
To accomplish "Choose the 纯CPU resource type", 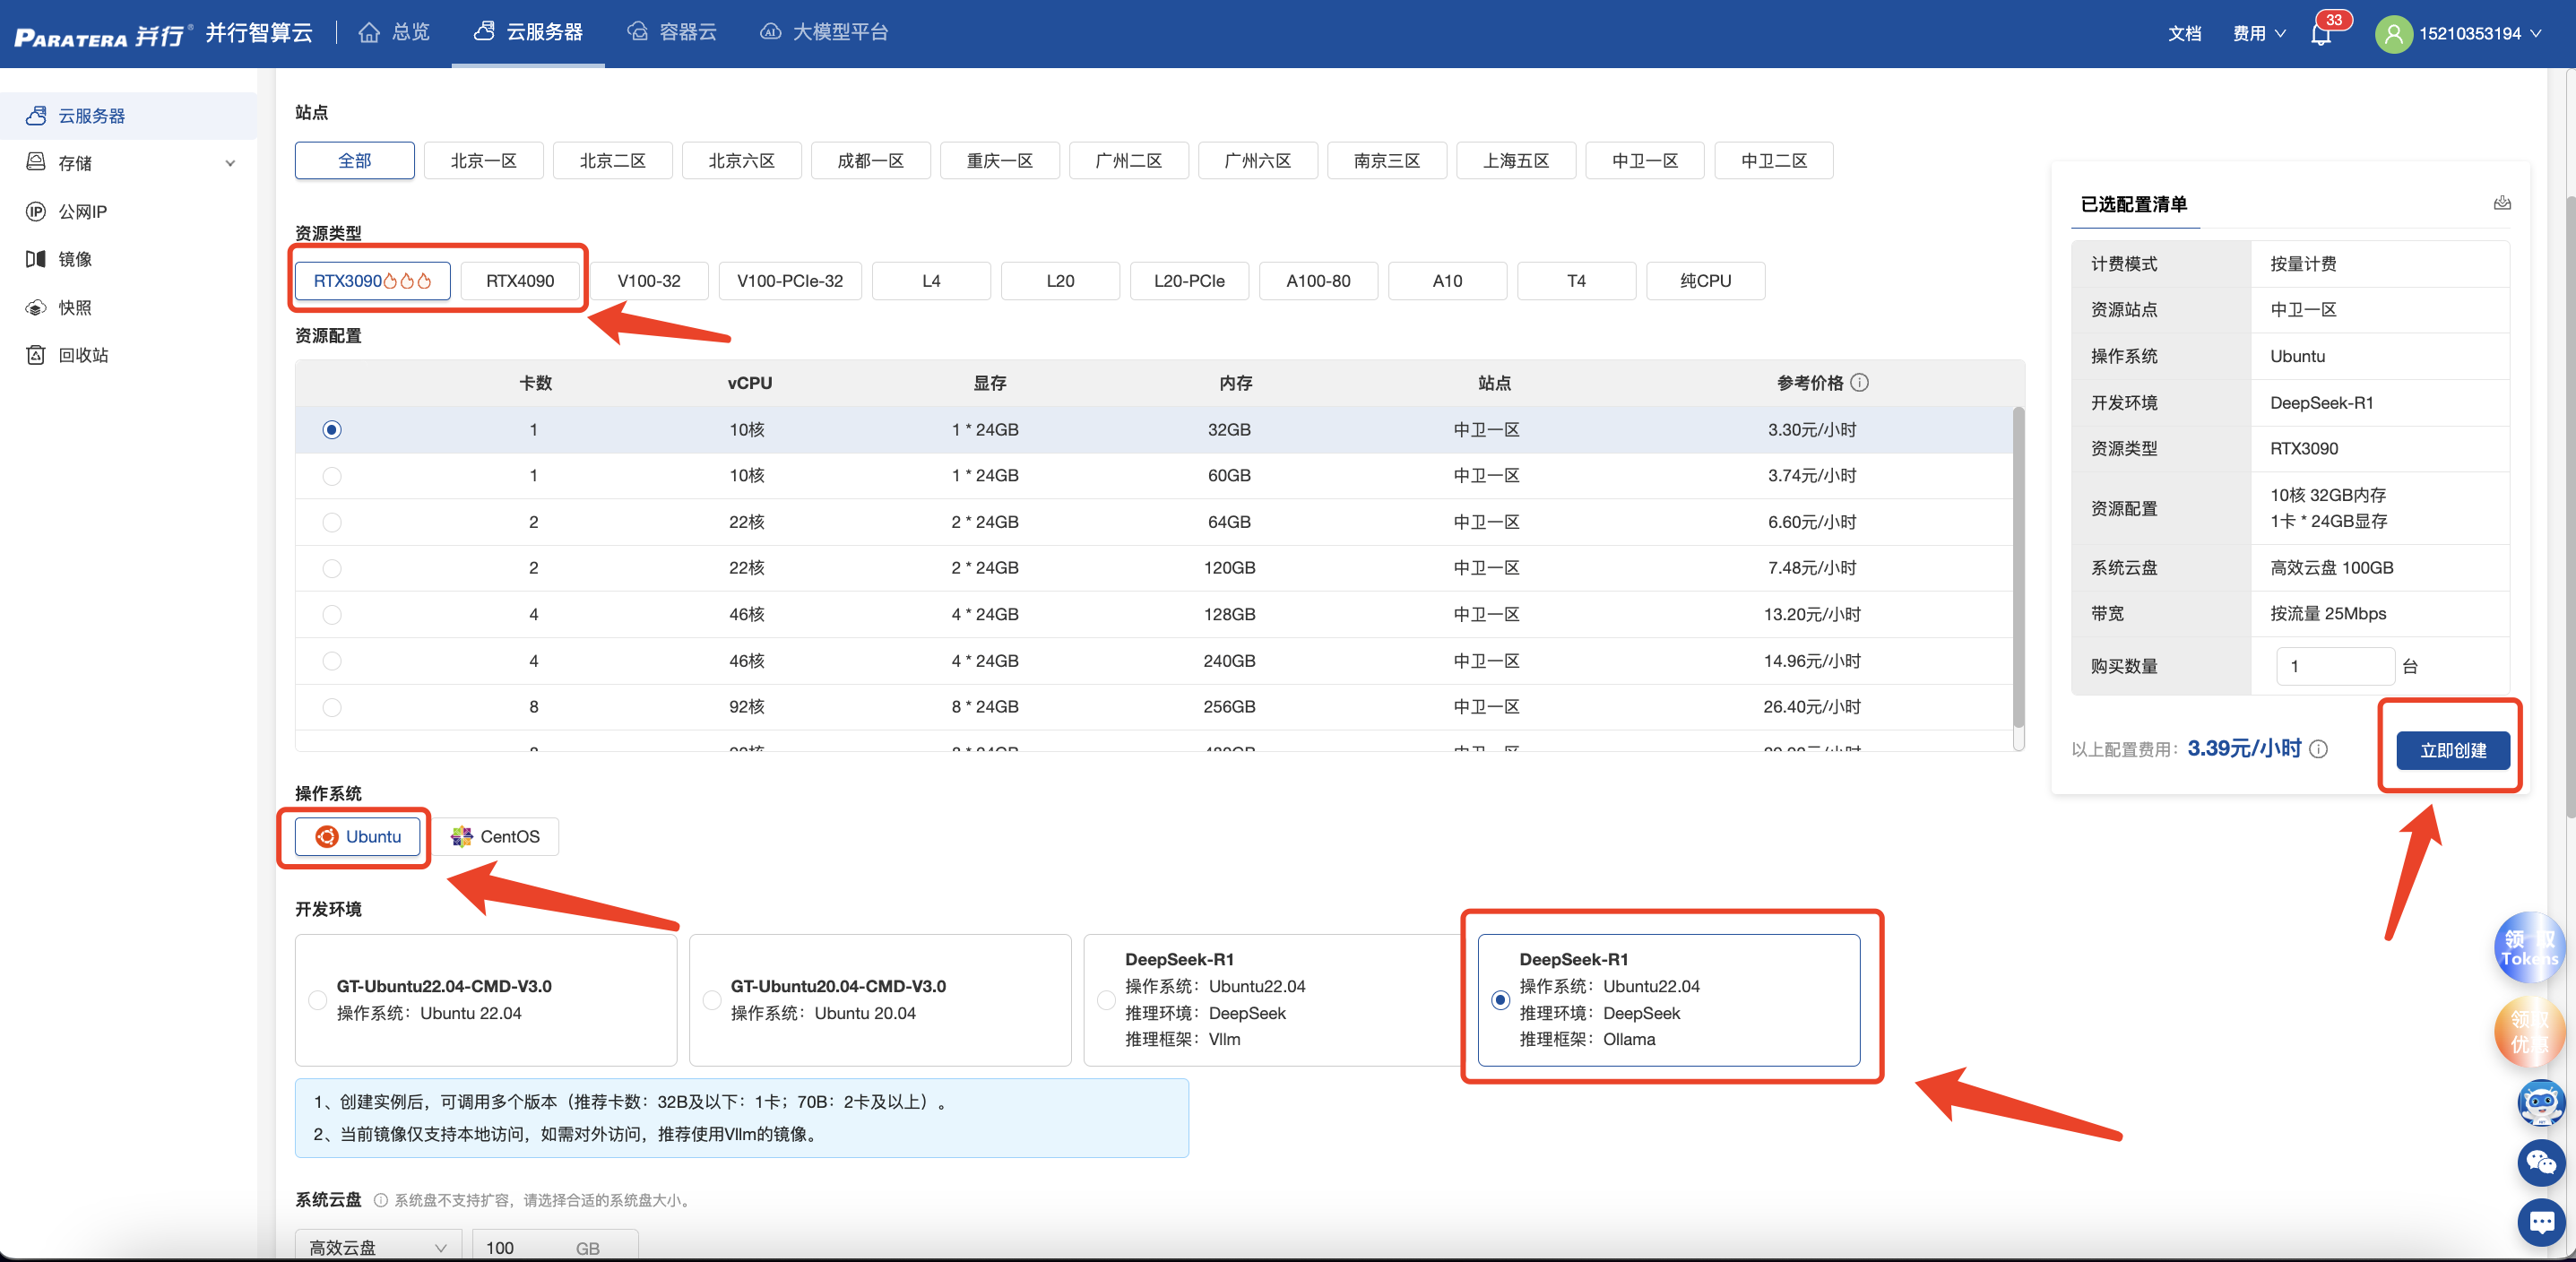I will 1705,281.
